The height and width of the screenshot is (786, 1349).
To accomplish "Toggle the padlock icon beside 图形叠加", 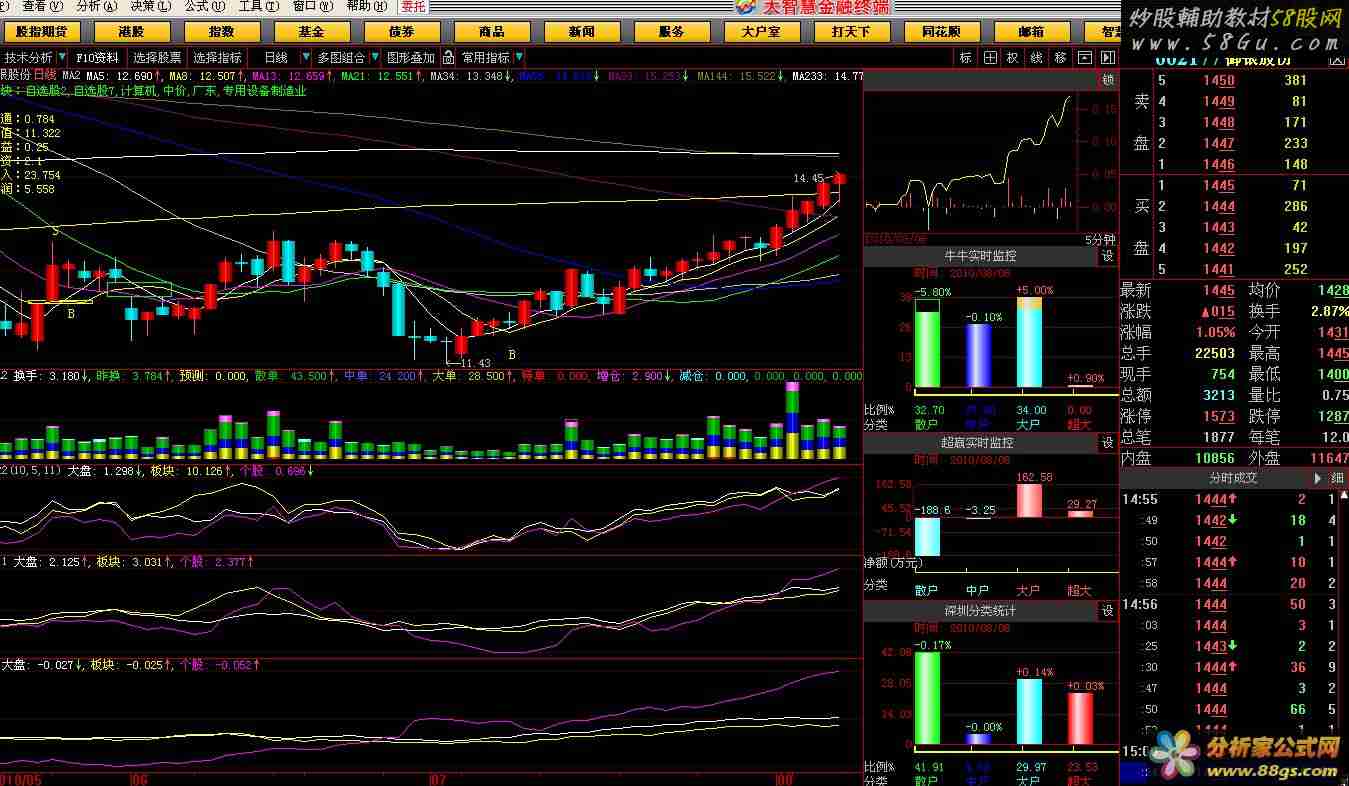I will [x=449, y=58].
